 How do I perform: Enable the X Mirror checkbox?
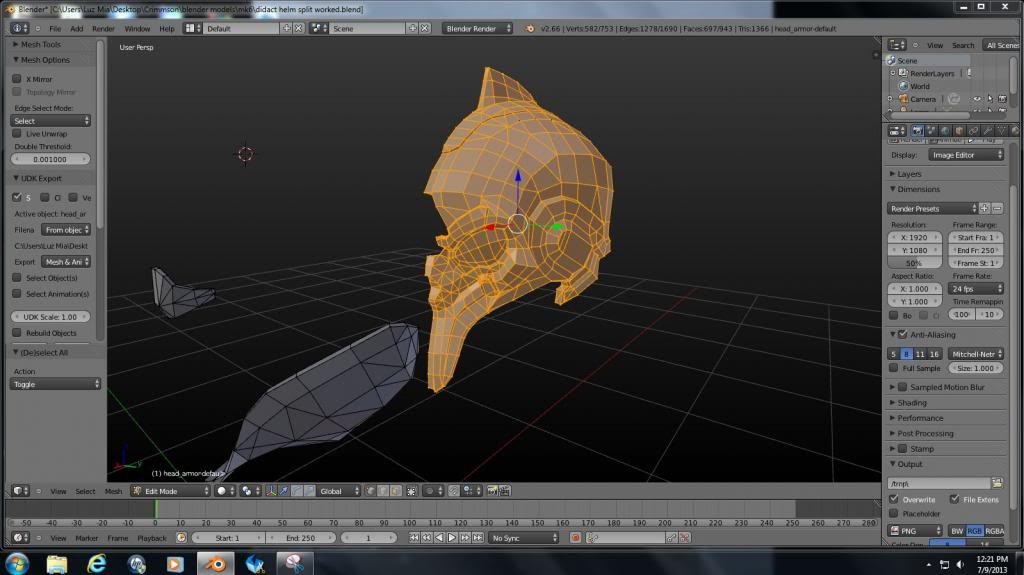click(x=17, y=78)
